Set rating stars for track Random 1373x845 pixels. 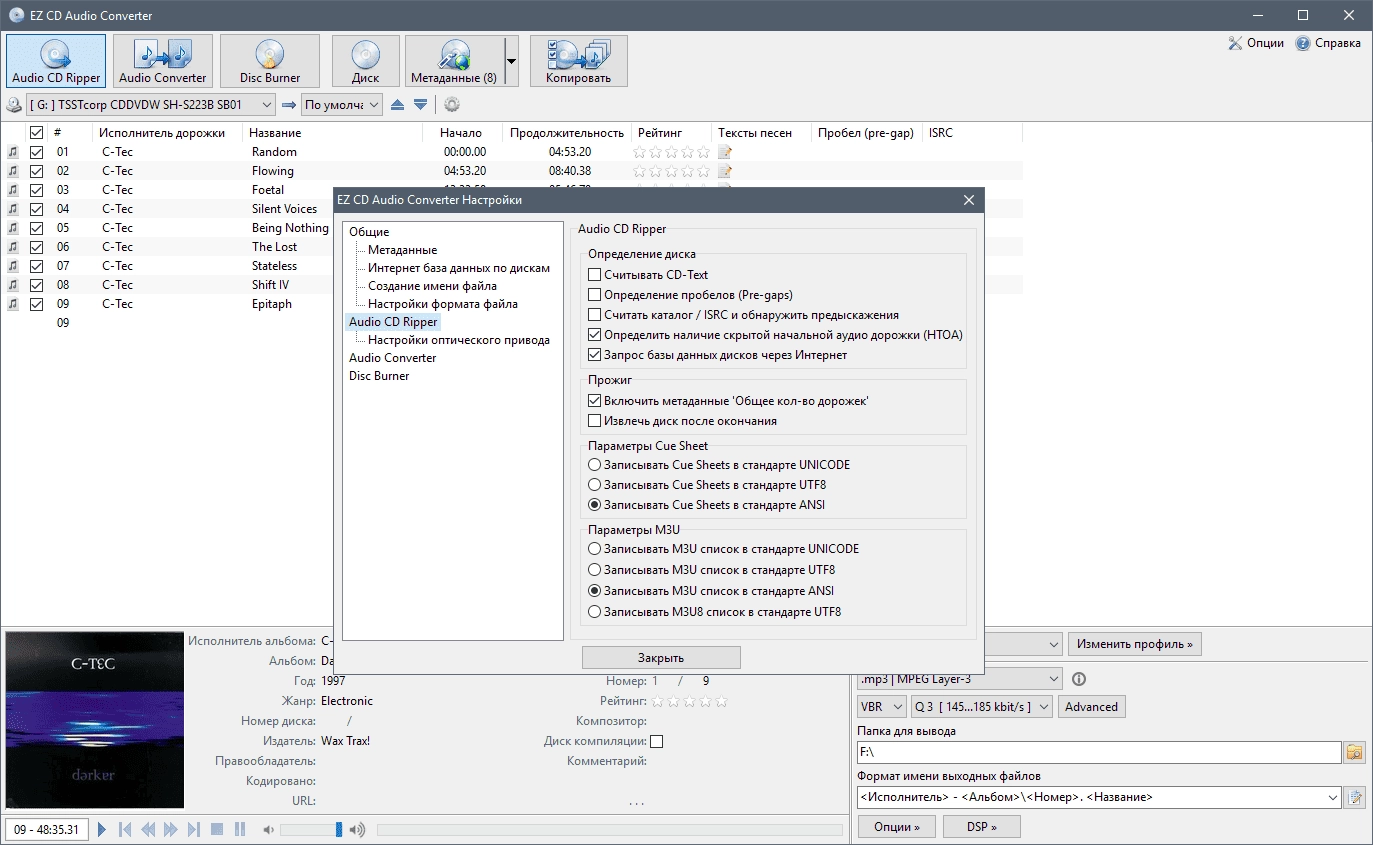pos(672,152)
